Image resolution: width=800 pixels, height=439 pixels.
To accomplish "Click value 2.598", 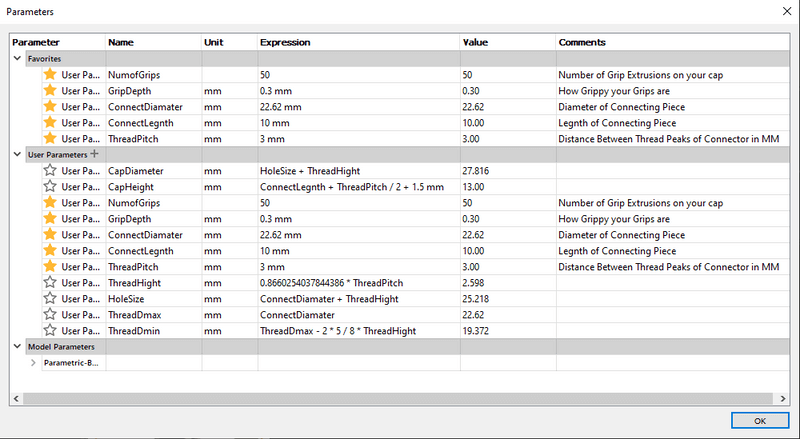I will pos(473,283).
